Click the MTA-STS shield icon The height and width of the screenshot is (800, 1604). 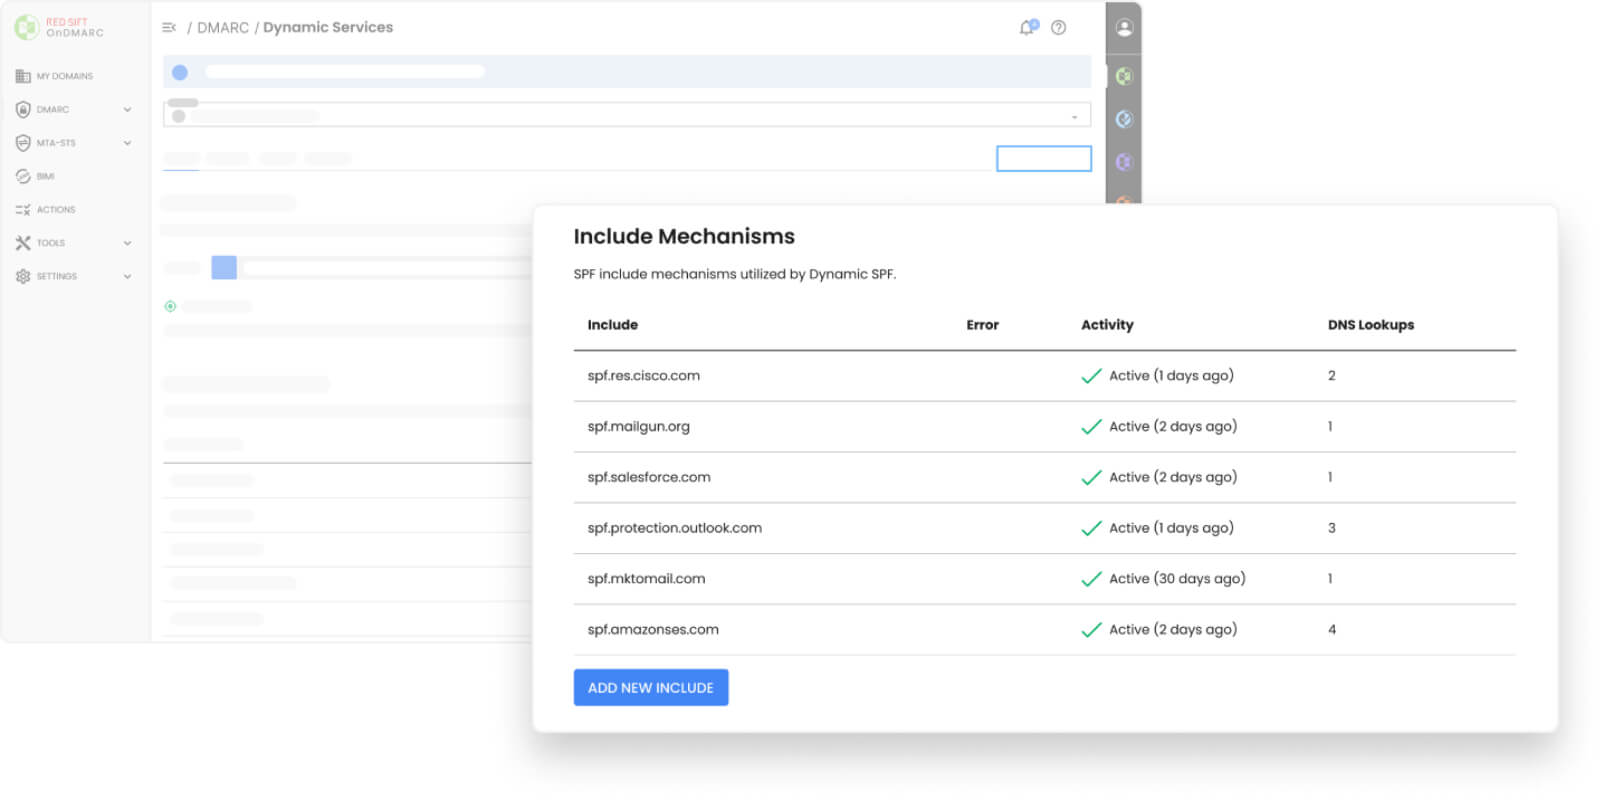[23, 143]
